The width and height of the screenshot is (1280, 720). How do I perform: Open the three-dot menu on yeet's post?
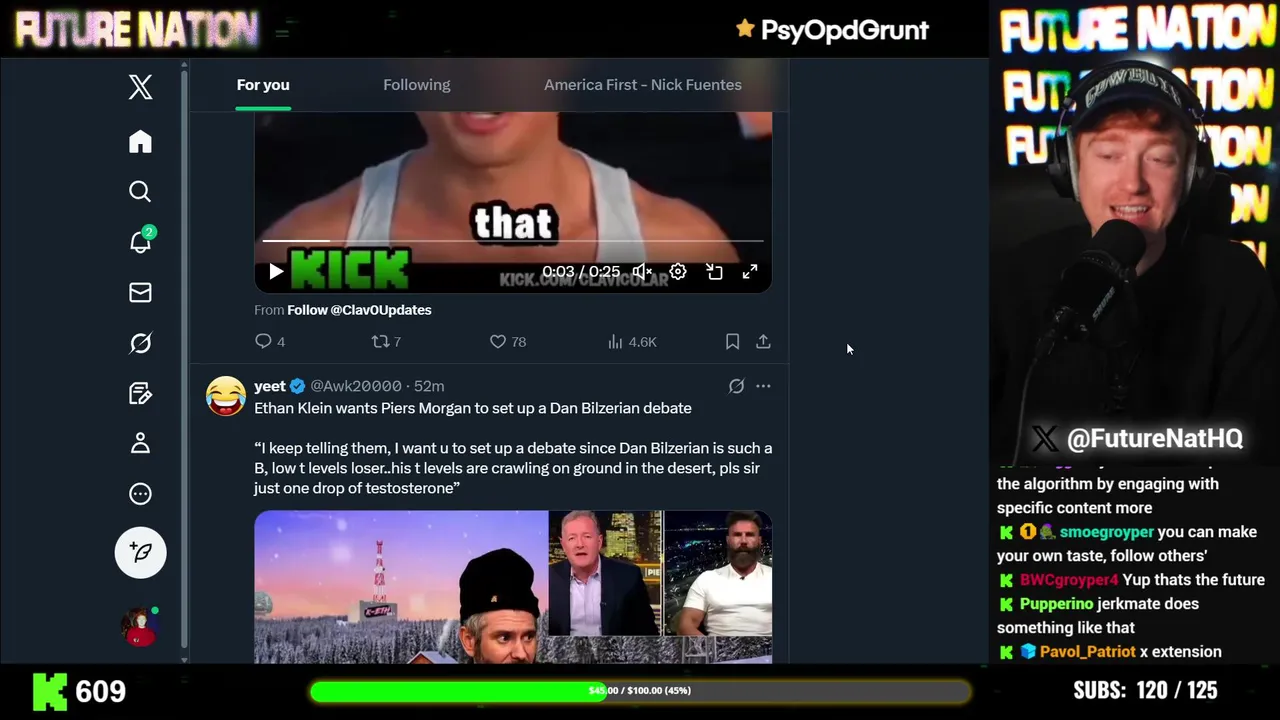pos(763,386)
